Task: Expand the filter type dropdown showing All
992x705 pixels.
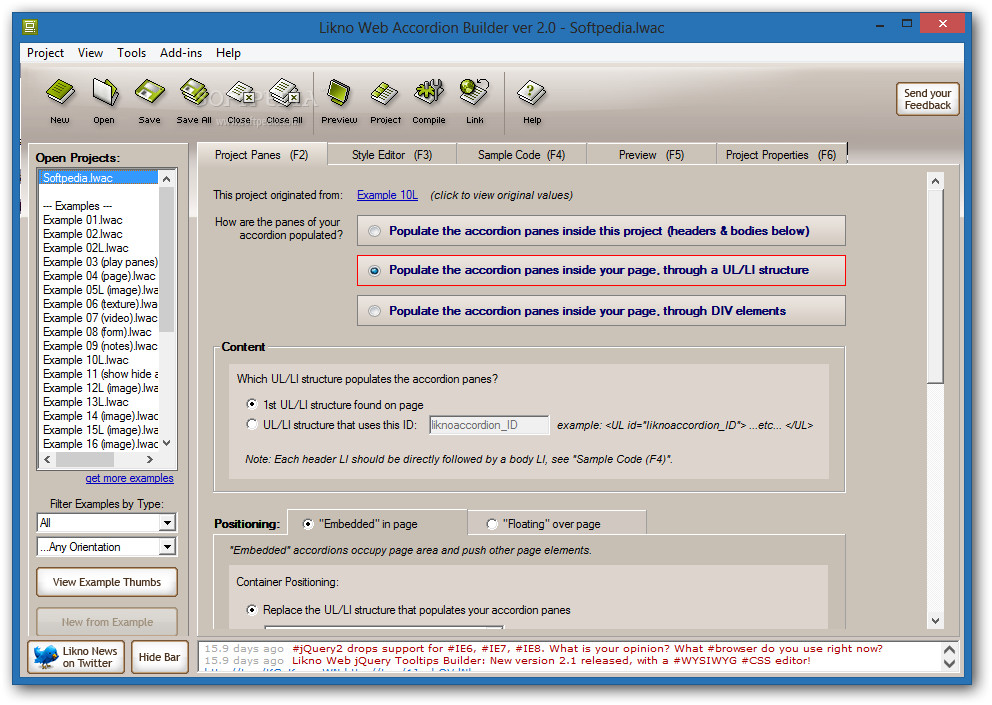Action: pyautogui.click(x=167, y=523)
